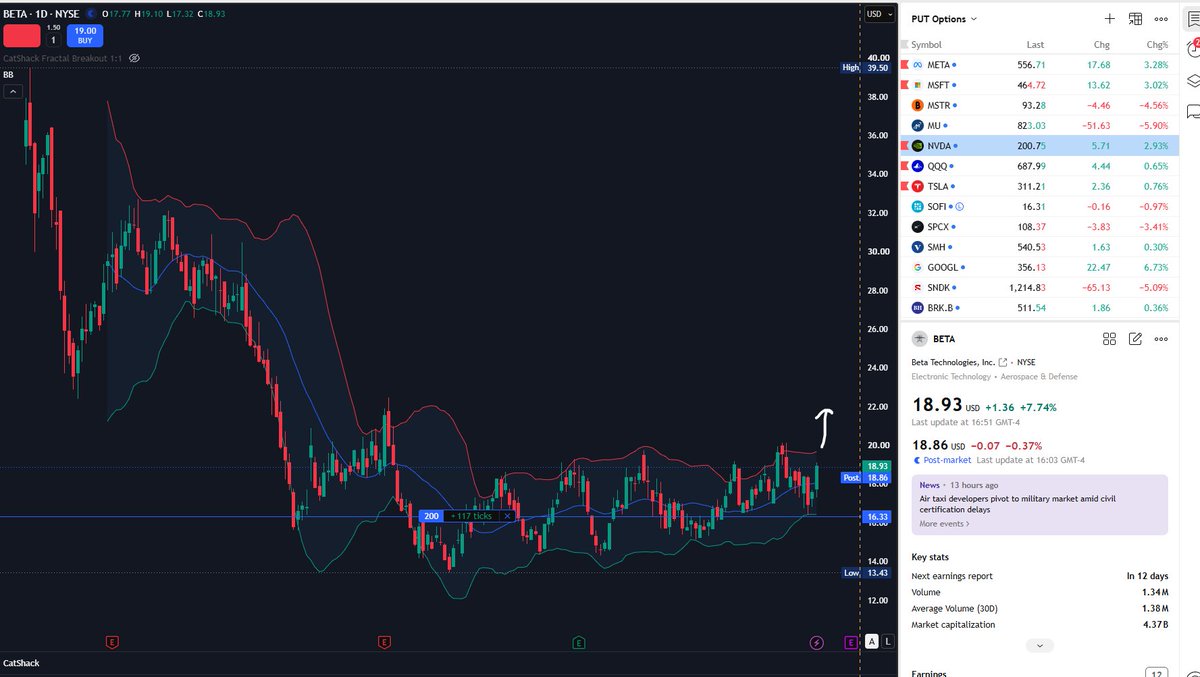Viewport: 1200px width, 677px height.
Task: Select the BRK.B watchlist row
Action: 1040,308
